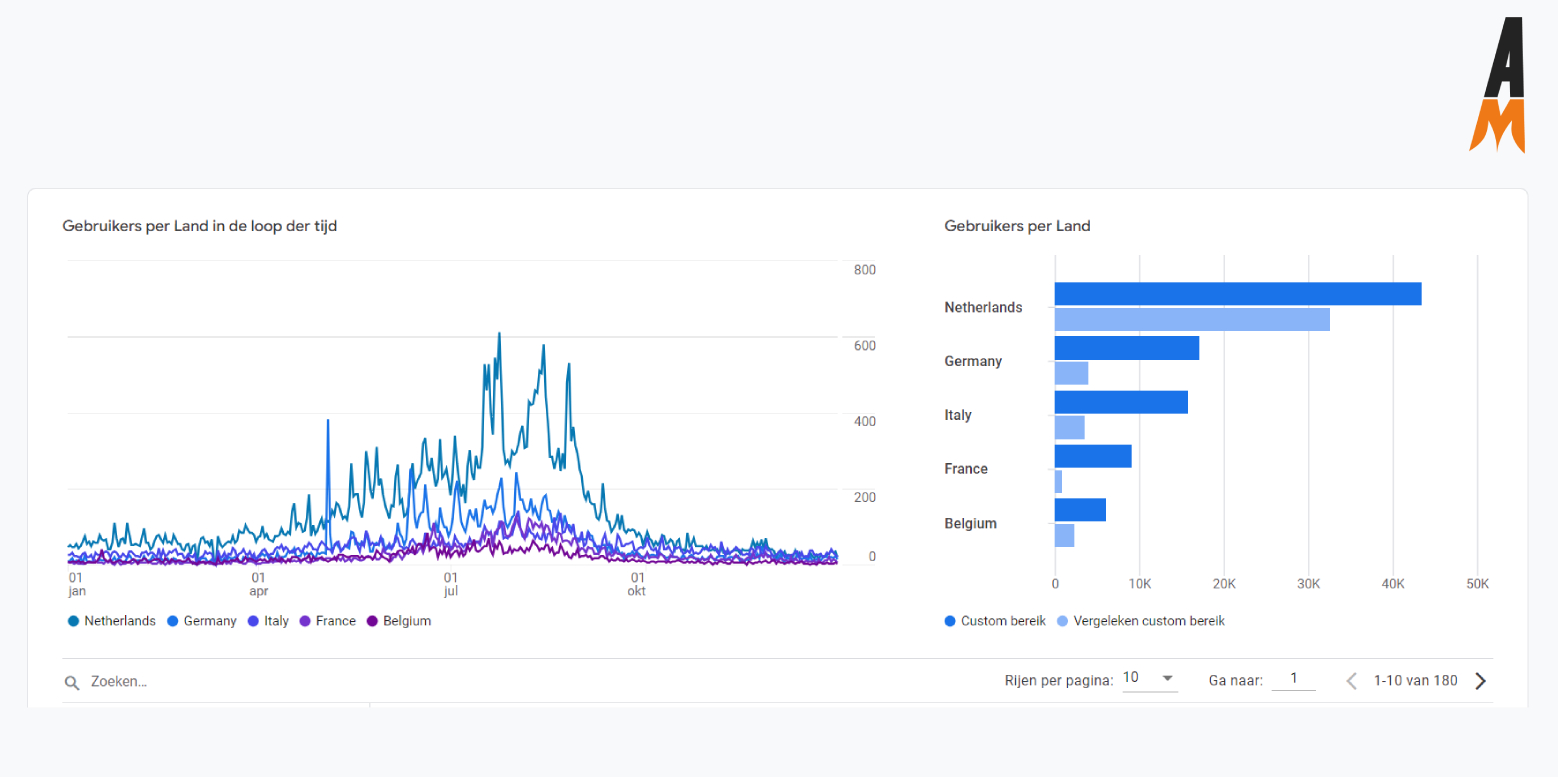1558x777 pixels.
Task: Go to the previous page arrow
Action: click(x=1351, y=681)
